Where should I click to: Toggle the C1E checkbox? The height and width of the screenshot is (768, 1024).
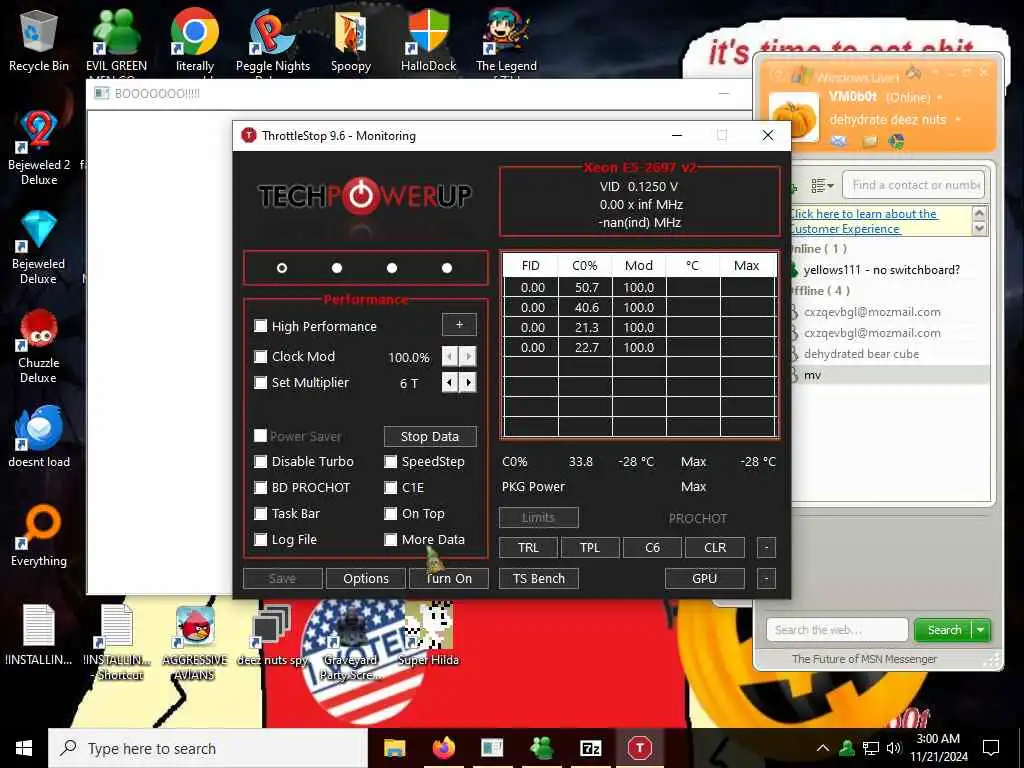coord(391,488)
